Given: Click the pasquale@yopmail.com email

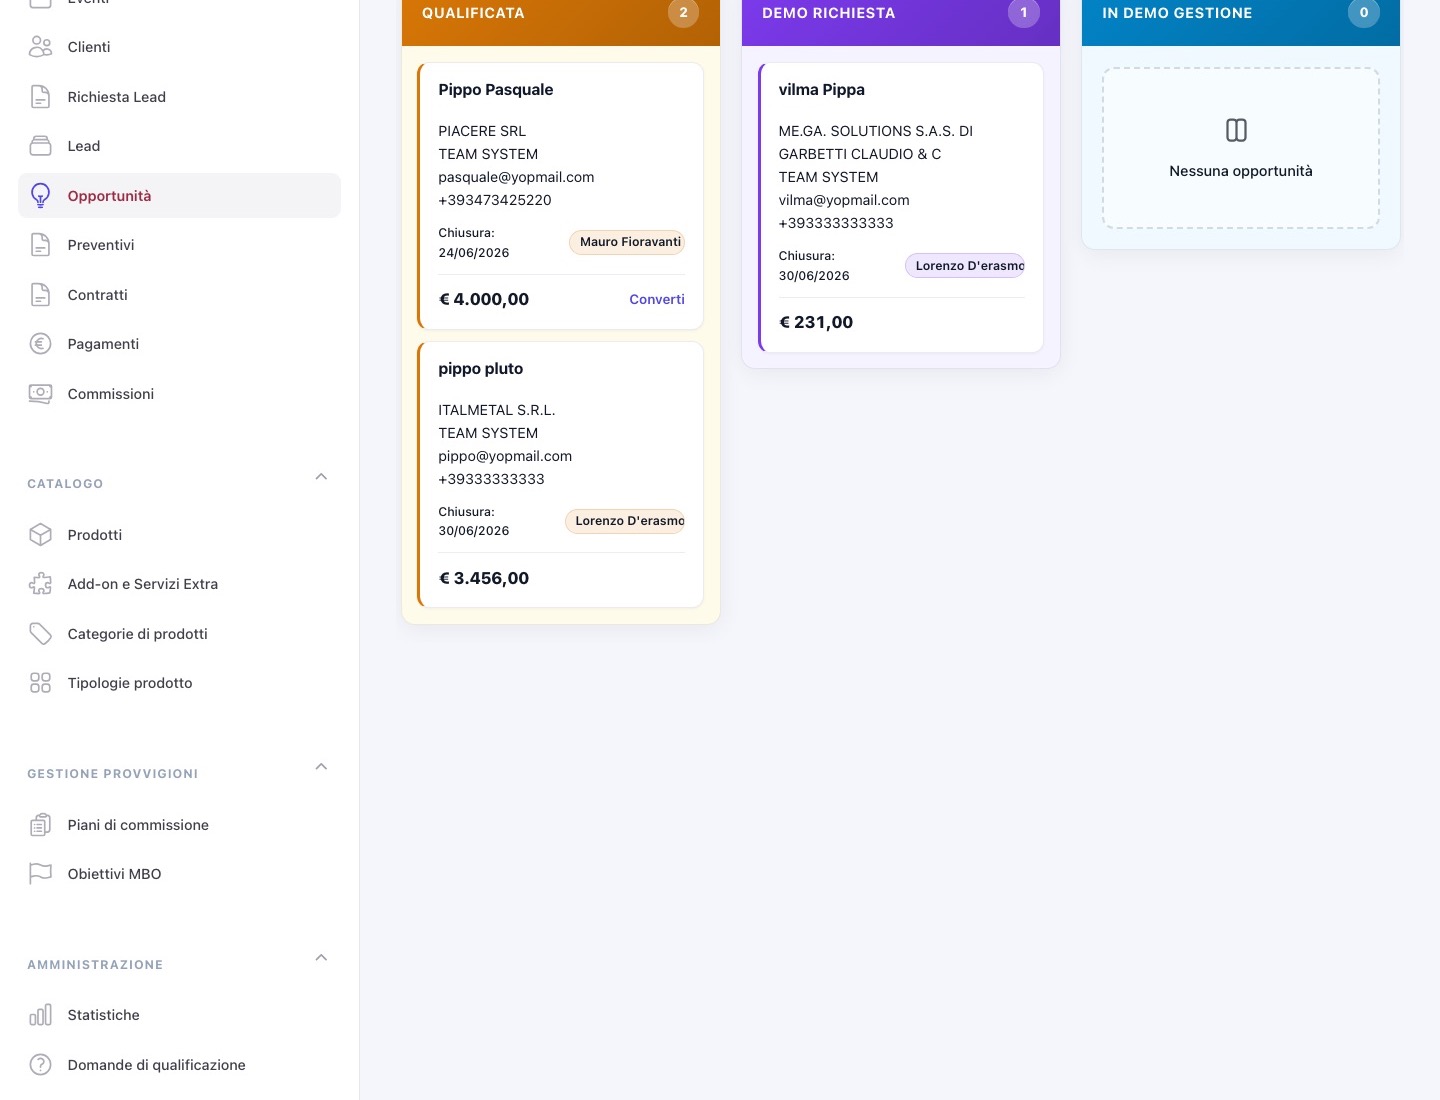Looking at the screenshot, I should coord(516,177).
